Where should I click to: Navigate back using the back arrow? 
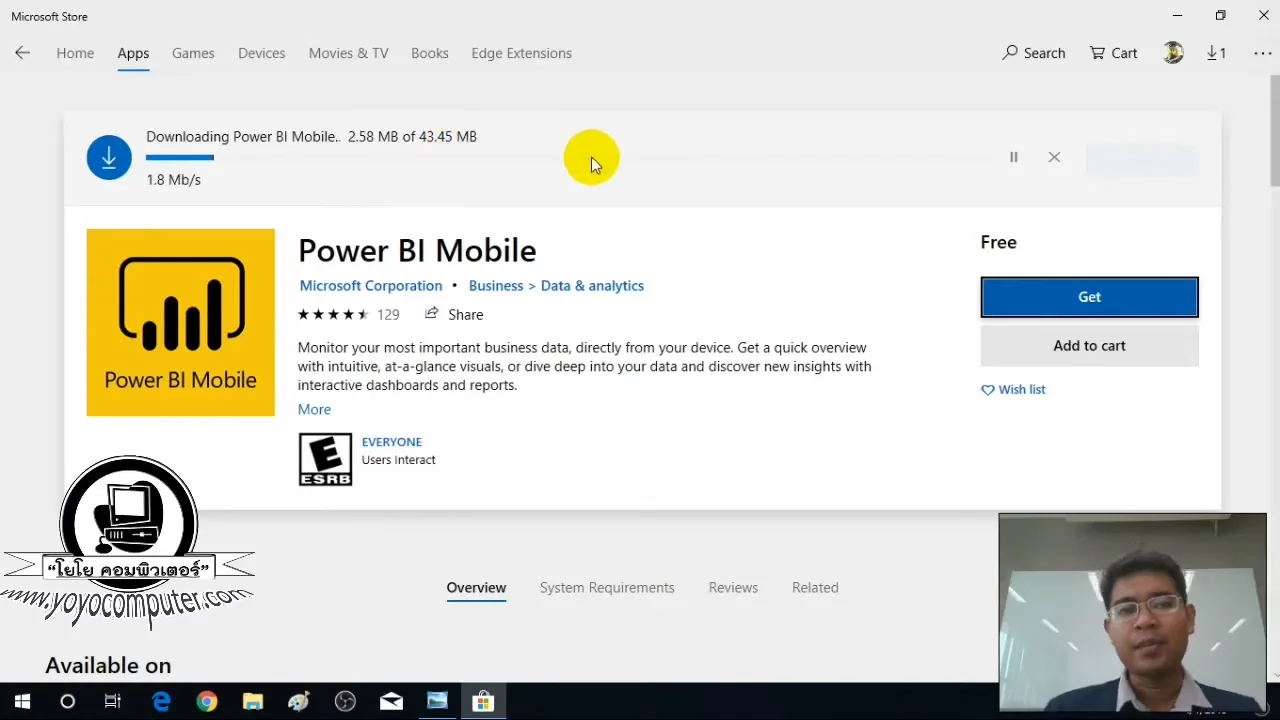coord(22,53)
